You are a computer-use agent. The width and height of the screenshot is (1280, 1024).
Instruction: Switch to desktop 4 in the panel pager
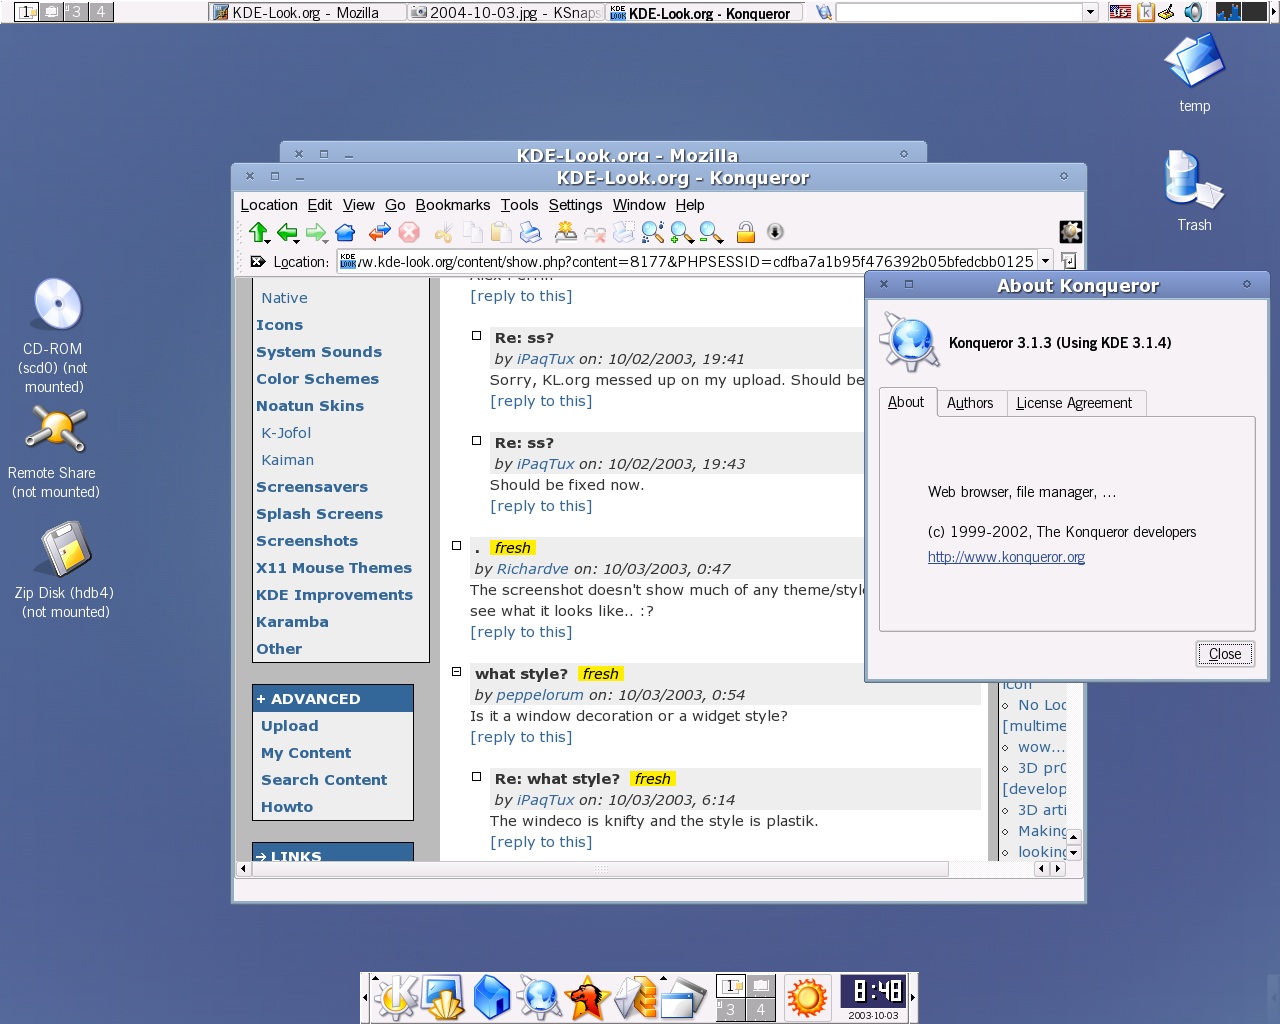pyautogui.click(x=761, y=1009)
